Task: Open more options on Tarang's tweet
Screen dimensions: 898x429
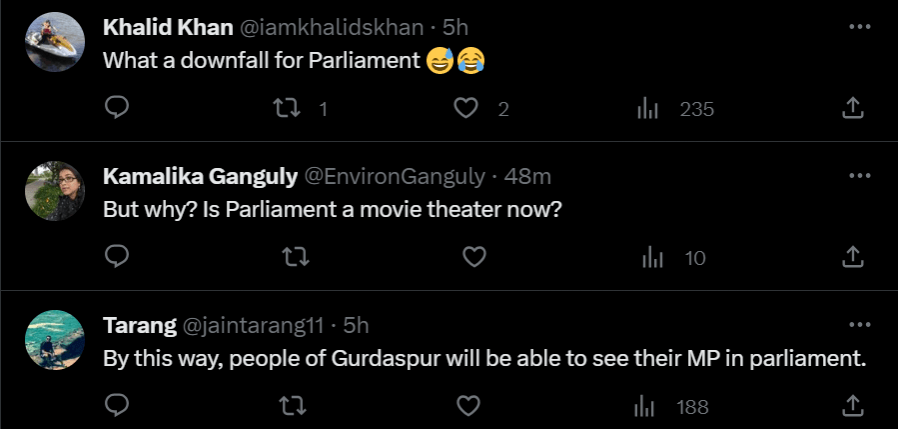Action: pos(859,325)
